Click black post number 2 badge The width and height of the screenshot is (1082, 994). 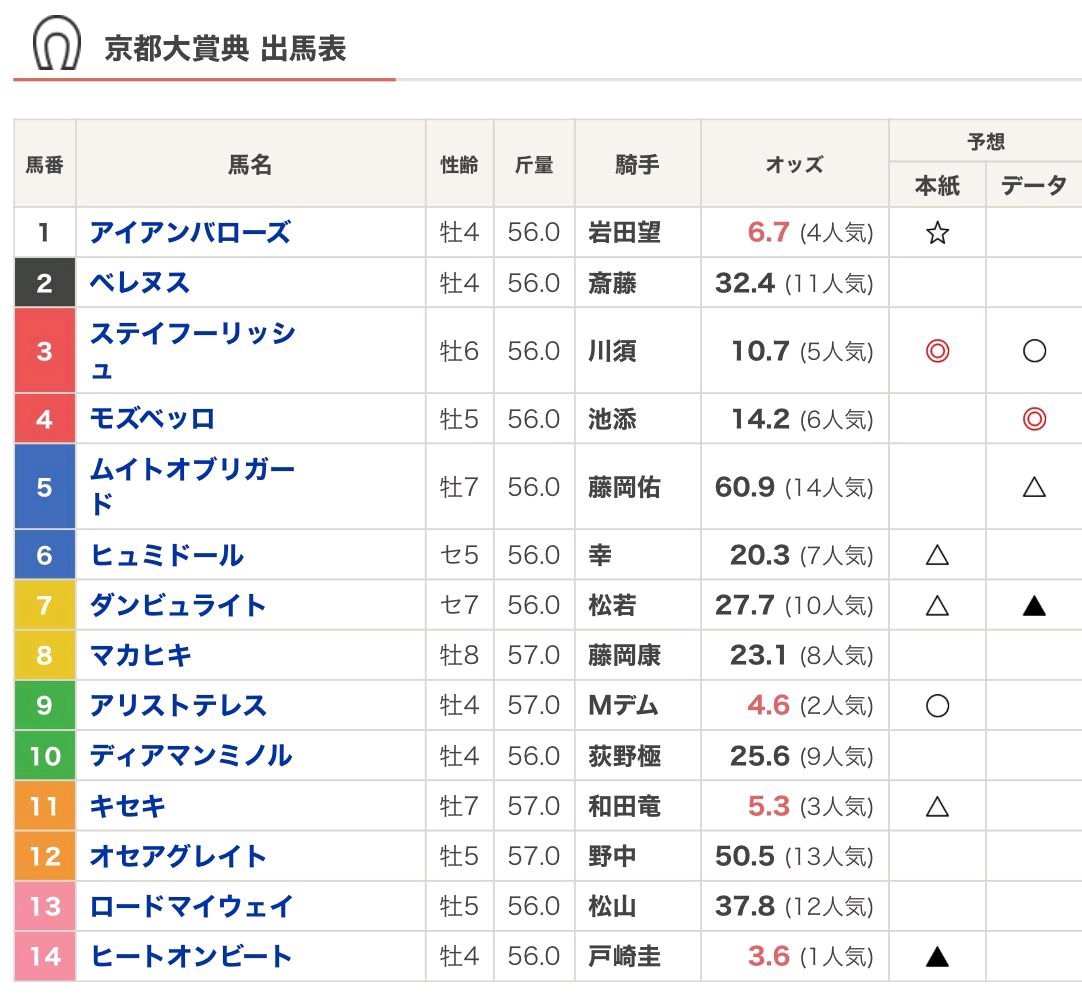[x=45, y=283]
